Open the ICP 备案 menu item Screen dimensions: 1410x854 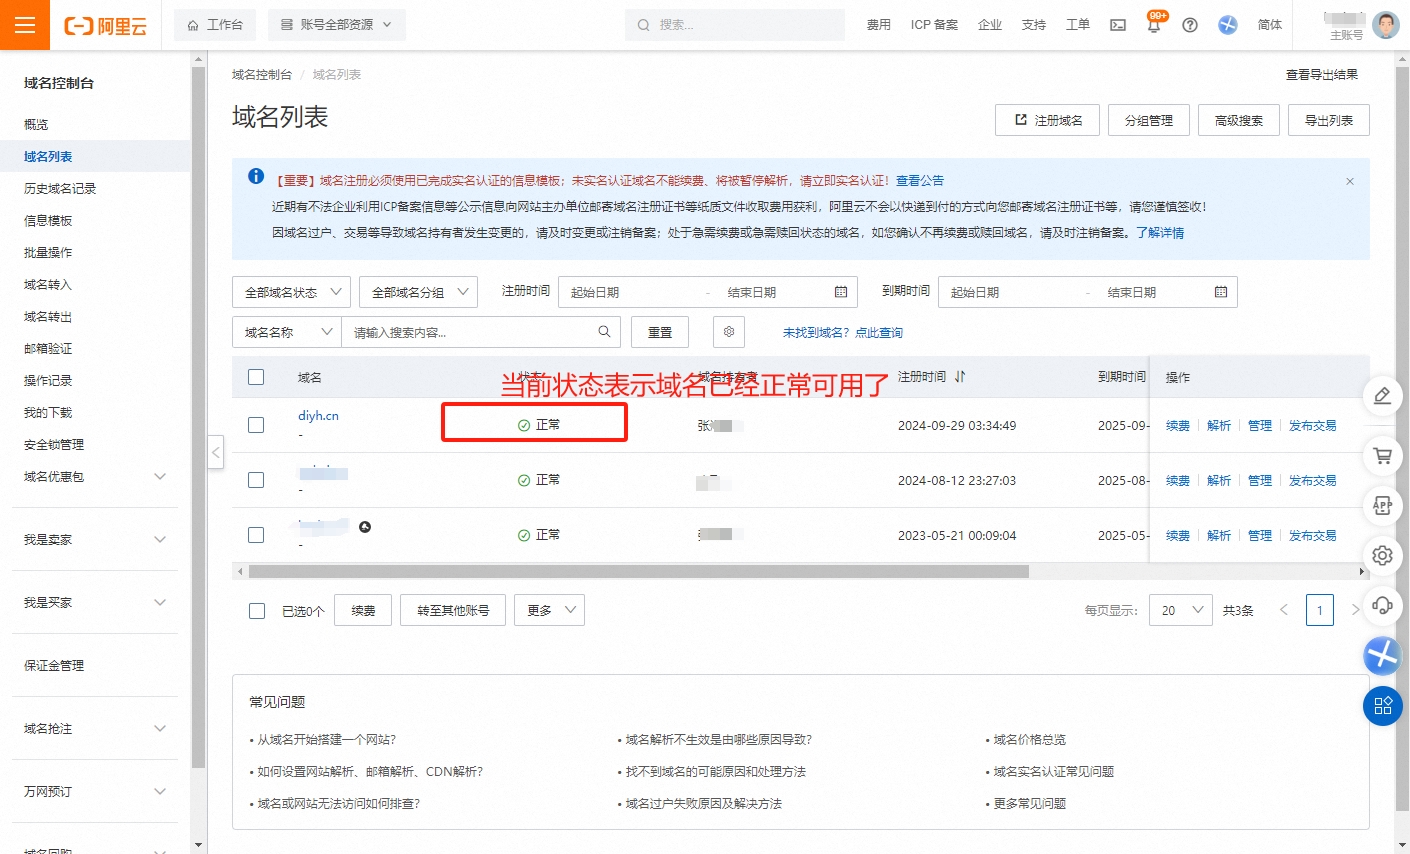tap(934, 24)
